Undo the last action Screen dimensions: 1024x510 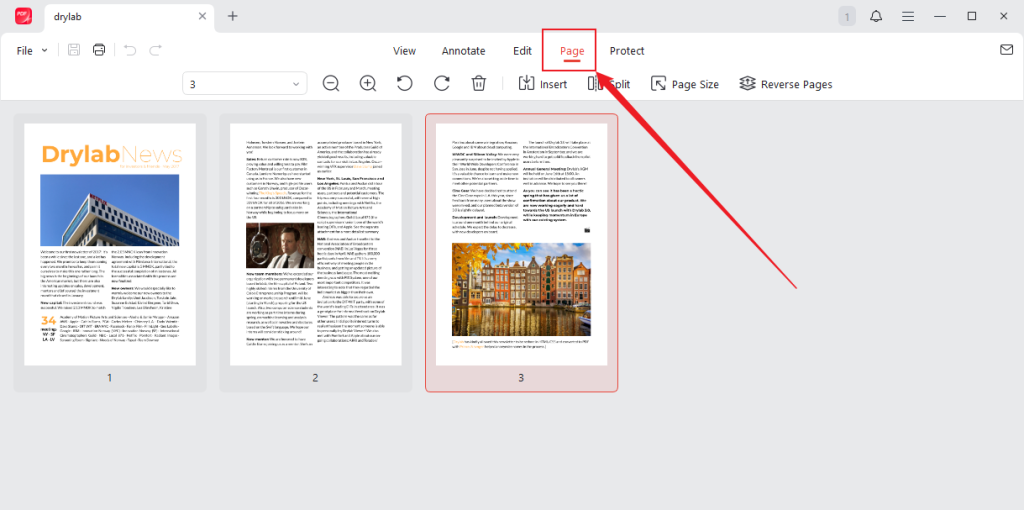tap(130, 50)
